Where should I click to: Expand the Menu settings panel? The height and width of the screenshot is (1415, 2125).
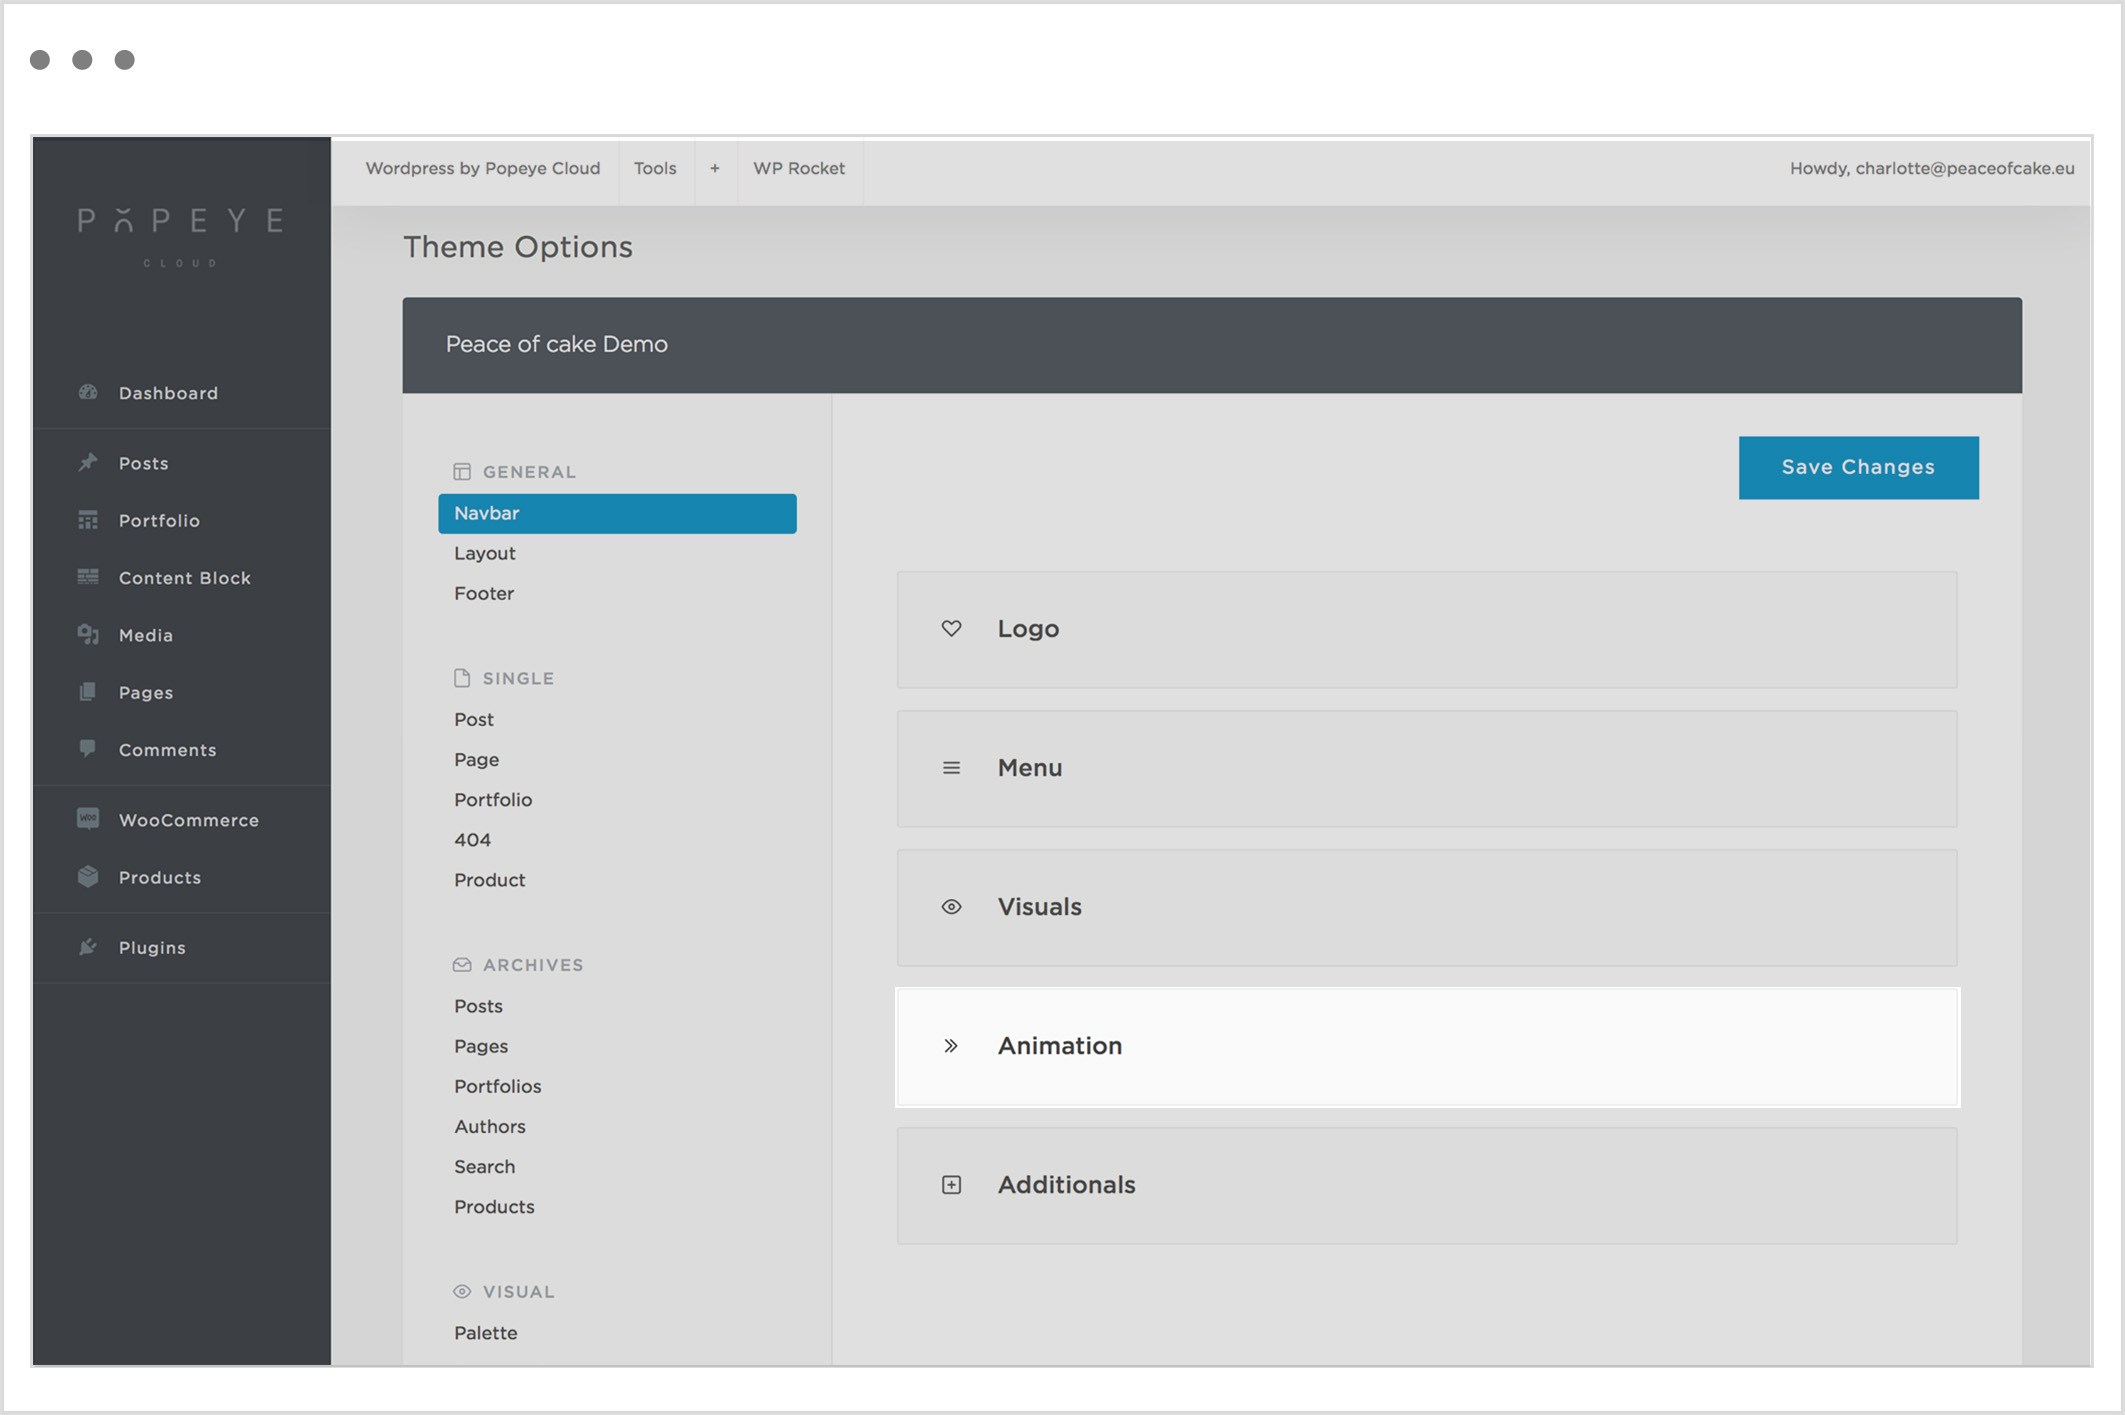[x=1427, y=769]
